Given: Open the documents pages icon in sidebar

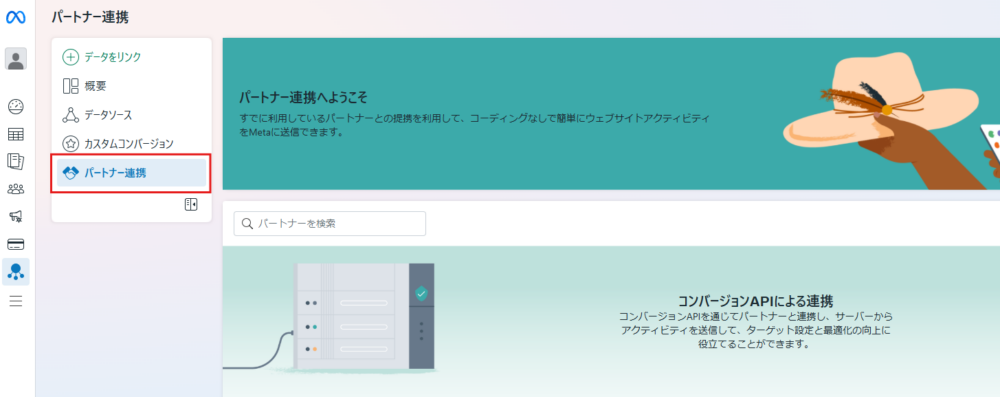Looking at the screenshot, I should coord(16,161).
